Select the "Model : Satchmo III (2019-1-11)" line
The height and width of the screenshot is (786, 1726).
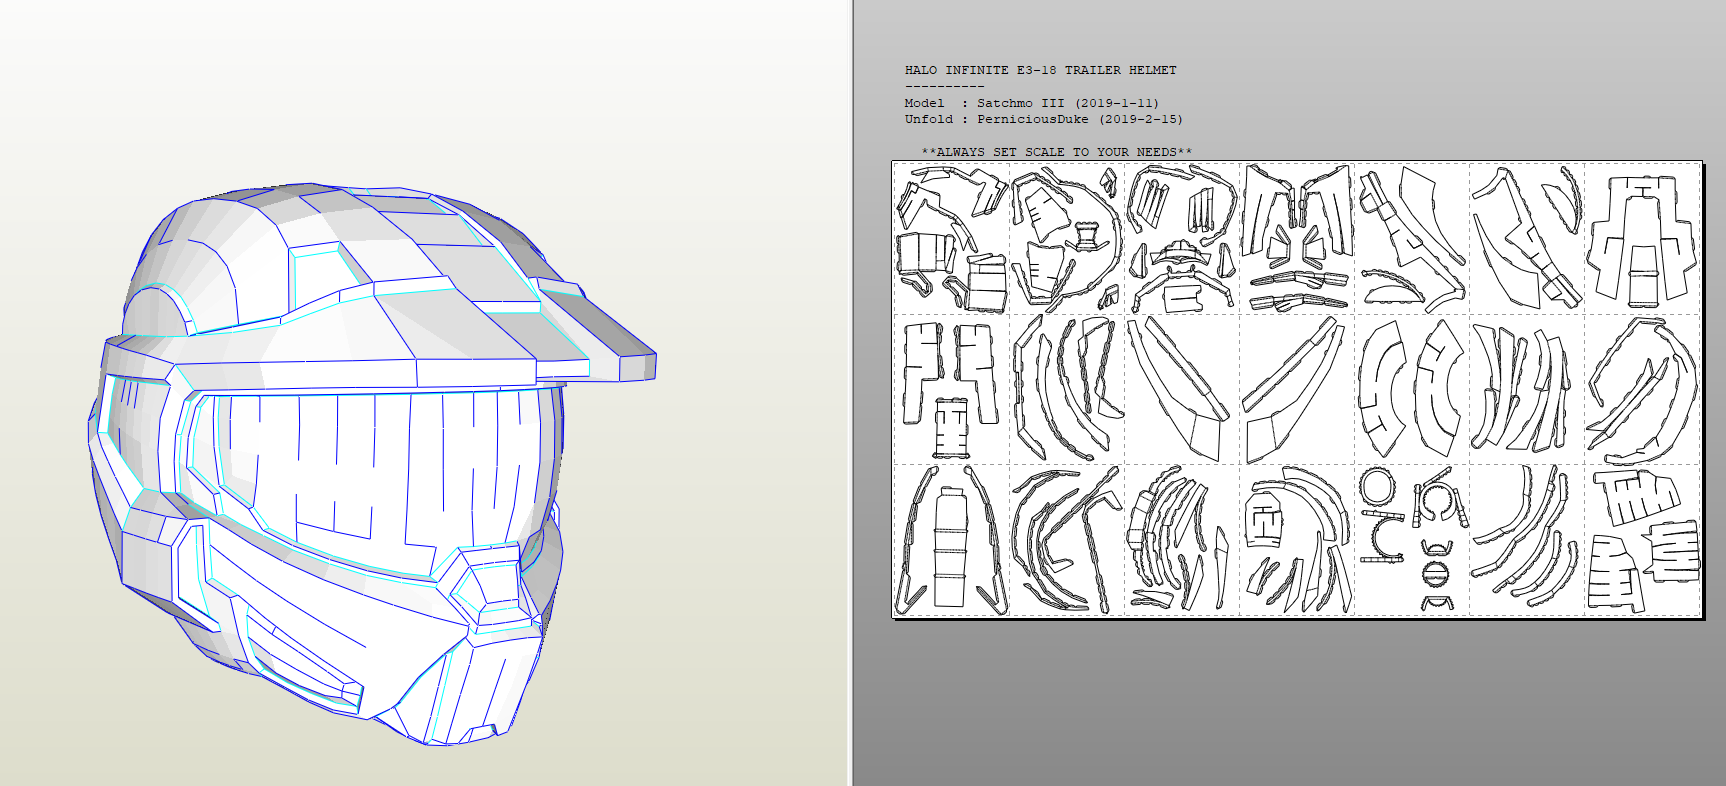pos(1031,103)
